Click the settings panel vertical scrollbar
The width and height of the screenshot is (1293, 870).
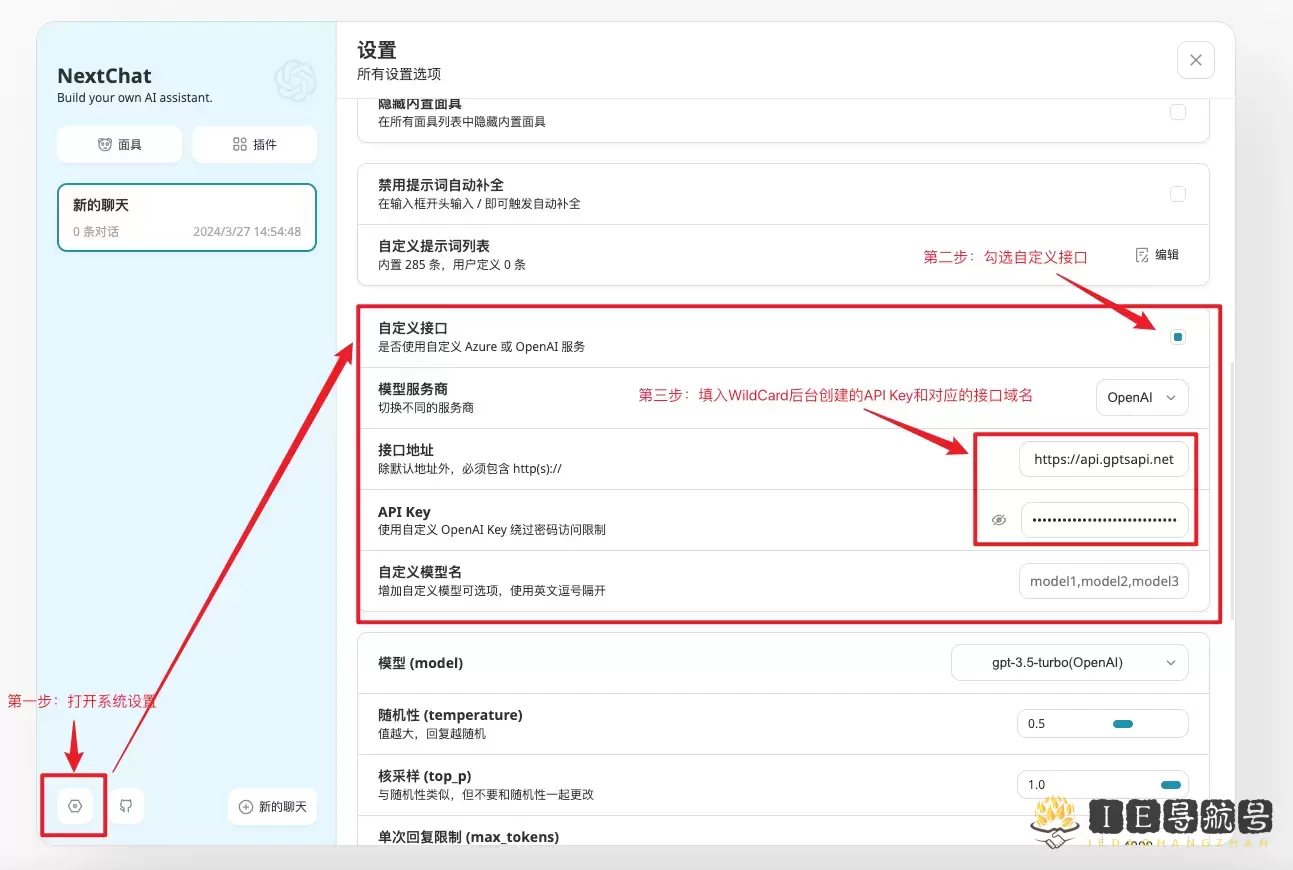coord(1232,490)
